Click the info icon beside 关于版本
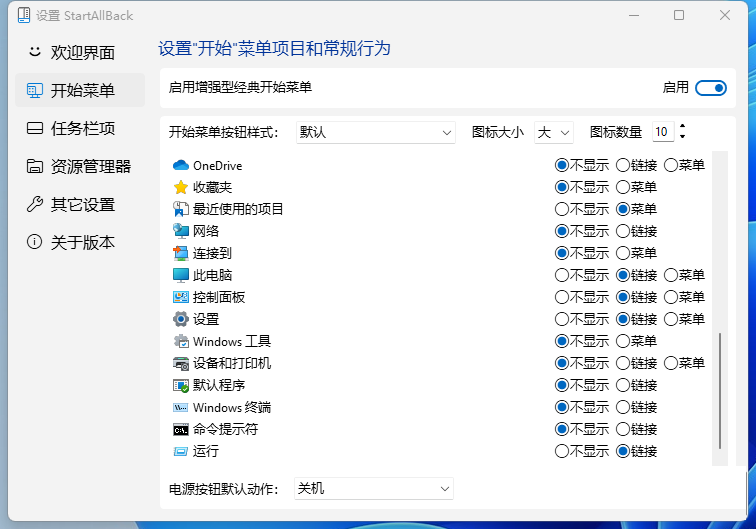 point(35,242)
